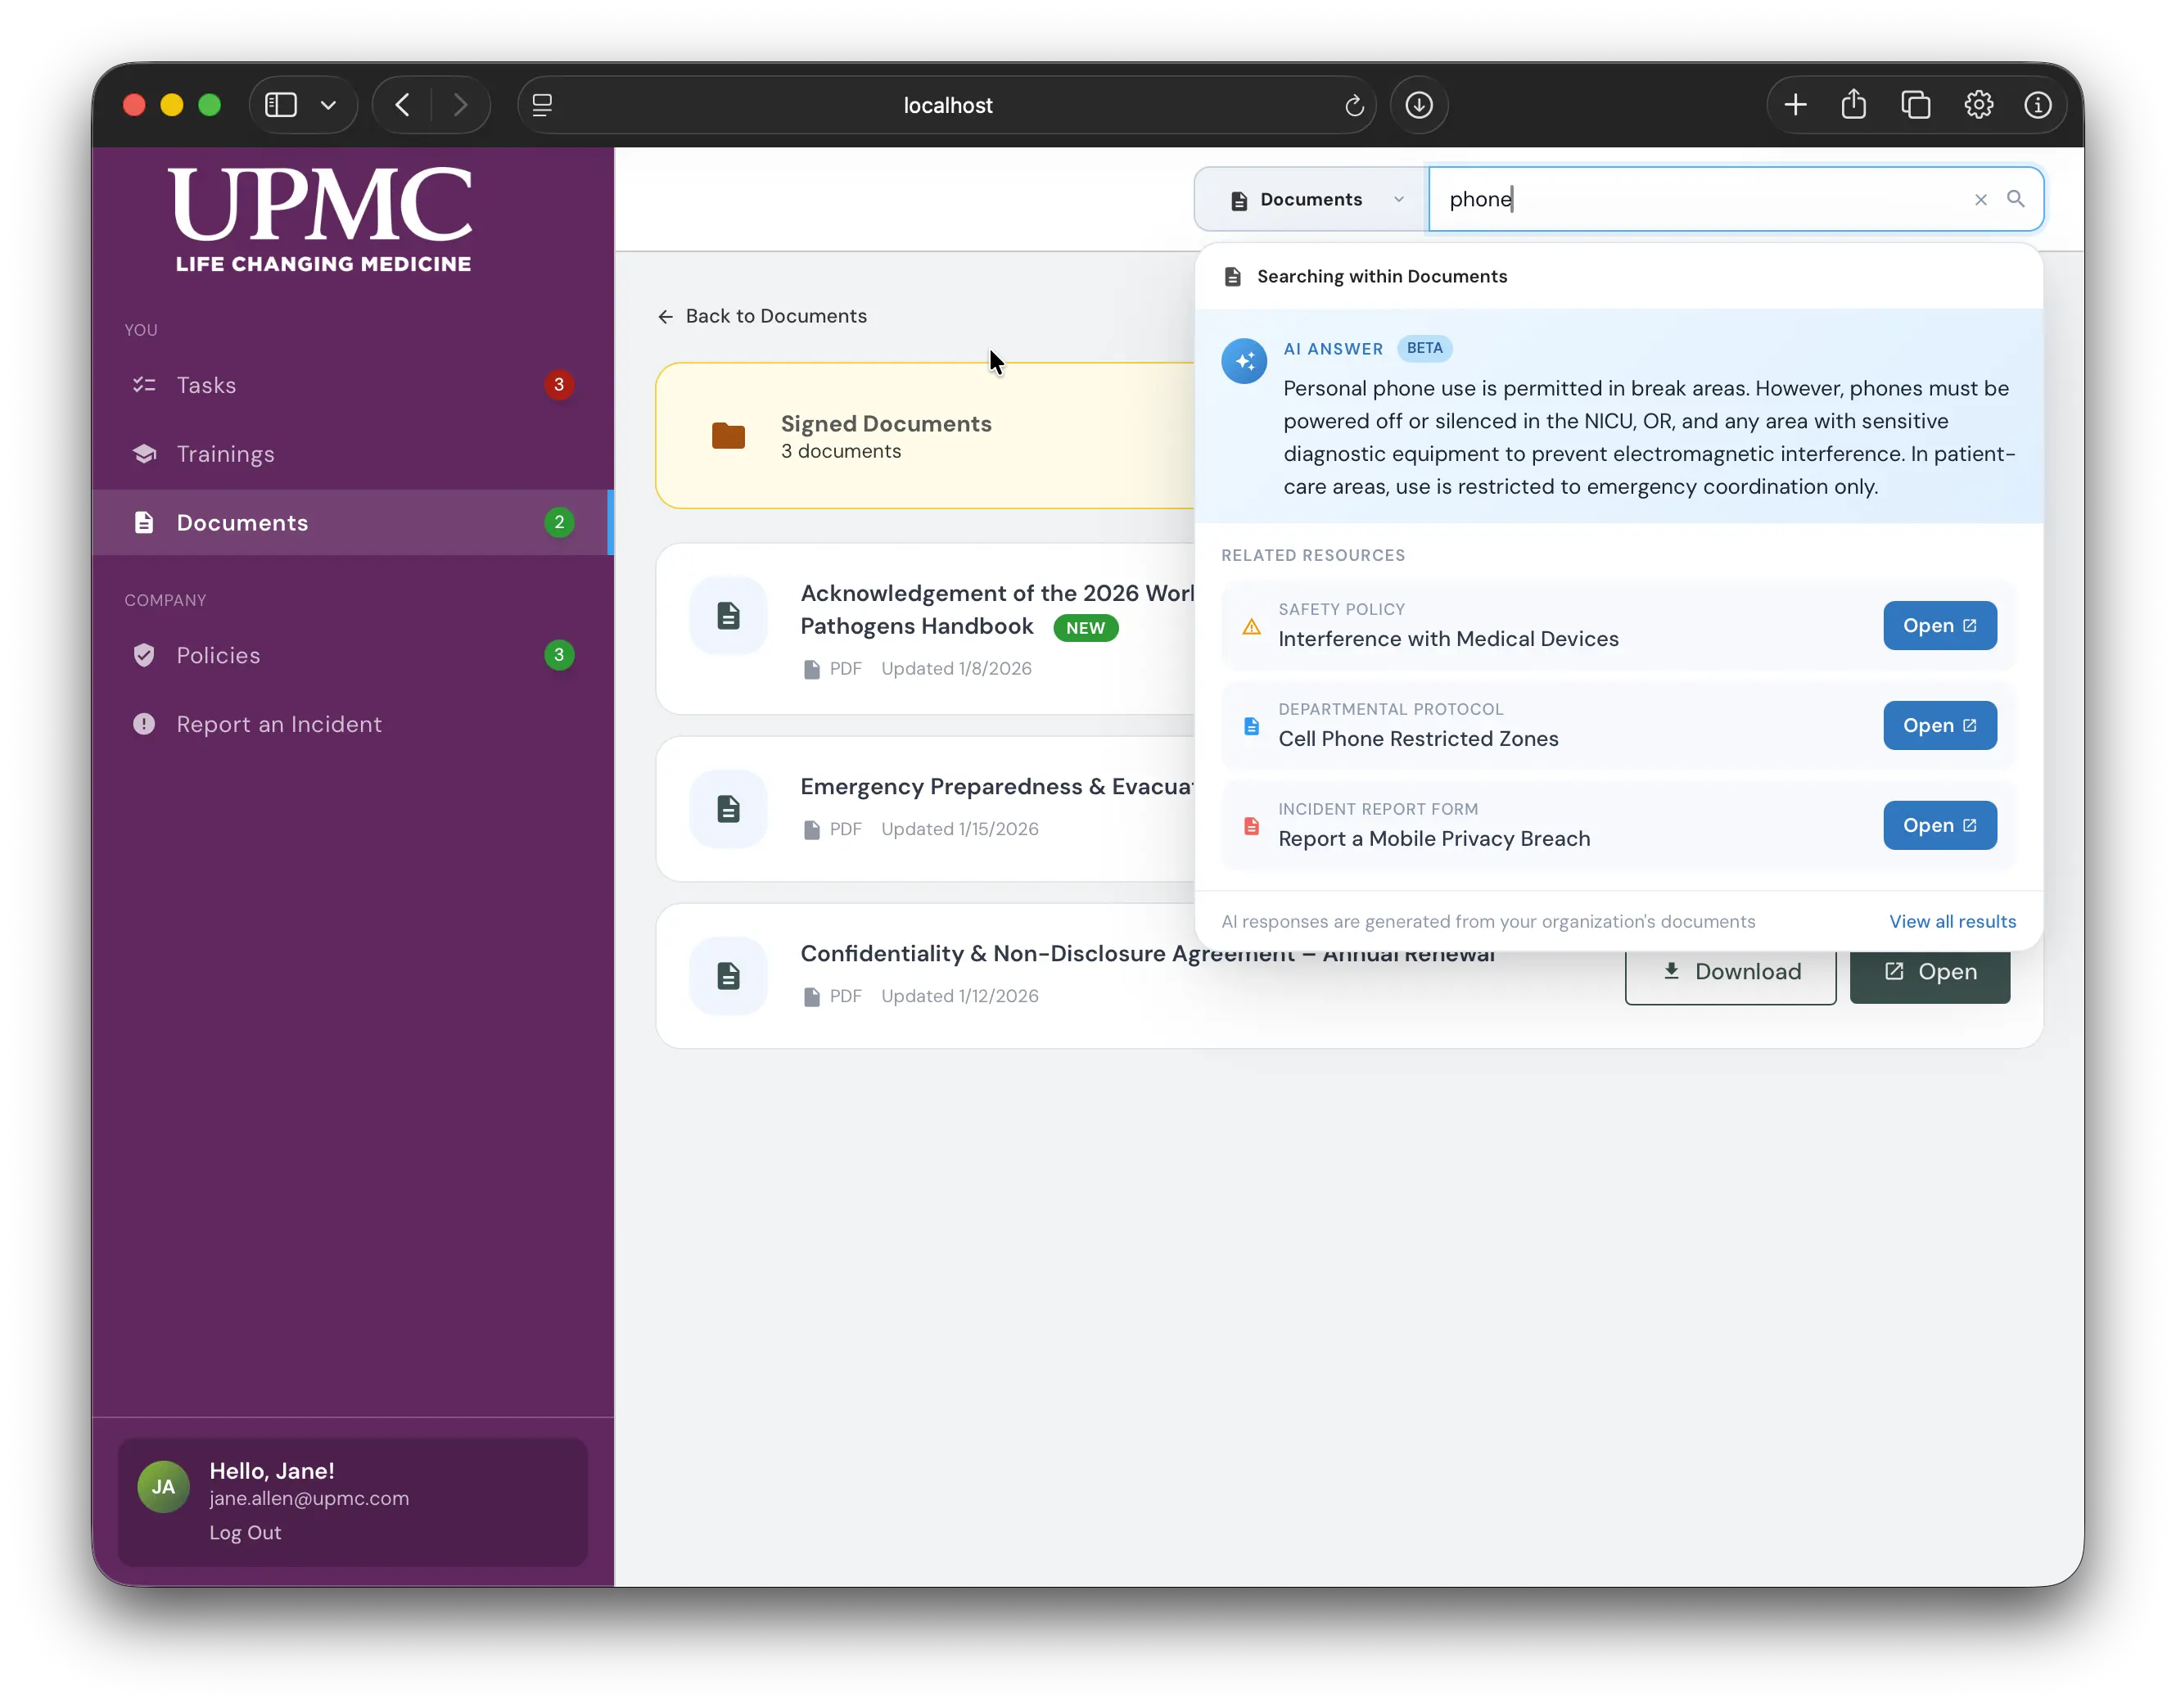Viewport: 2176px width, 1708px height.
Task: Click the Safety Policy warning icon
Action: coord(1250,627)
